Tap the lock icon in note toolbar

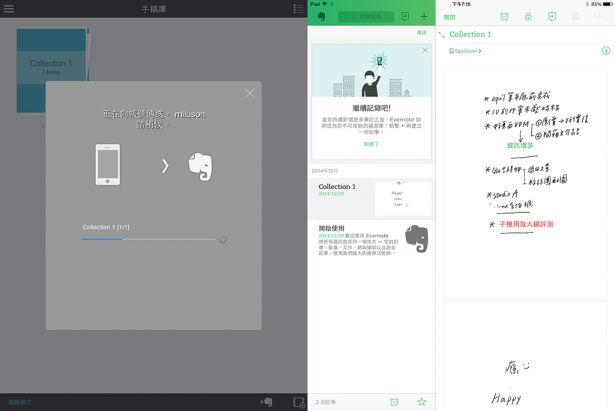[528, 16]
